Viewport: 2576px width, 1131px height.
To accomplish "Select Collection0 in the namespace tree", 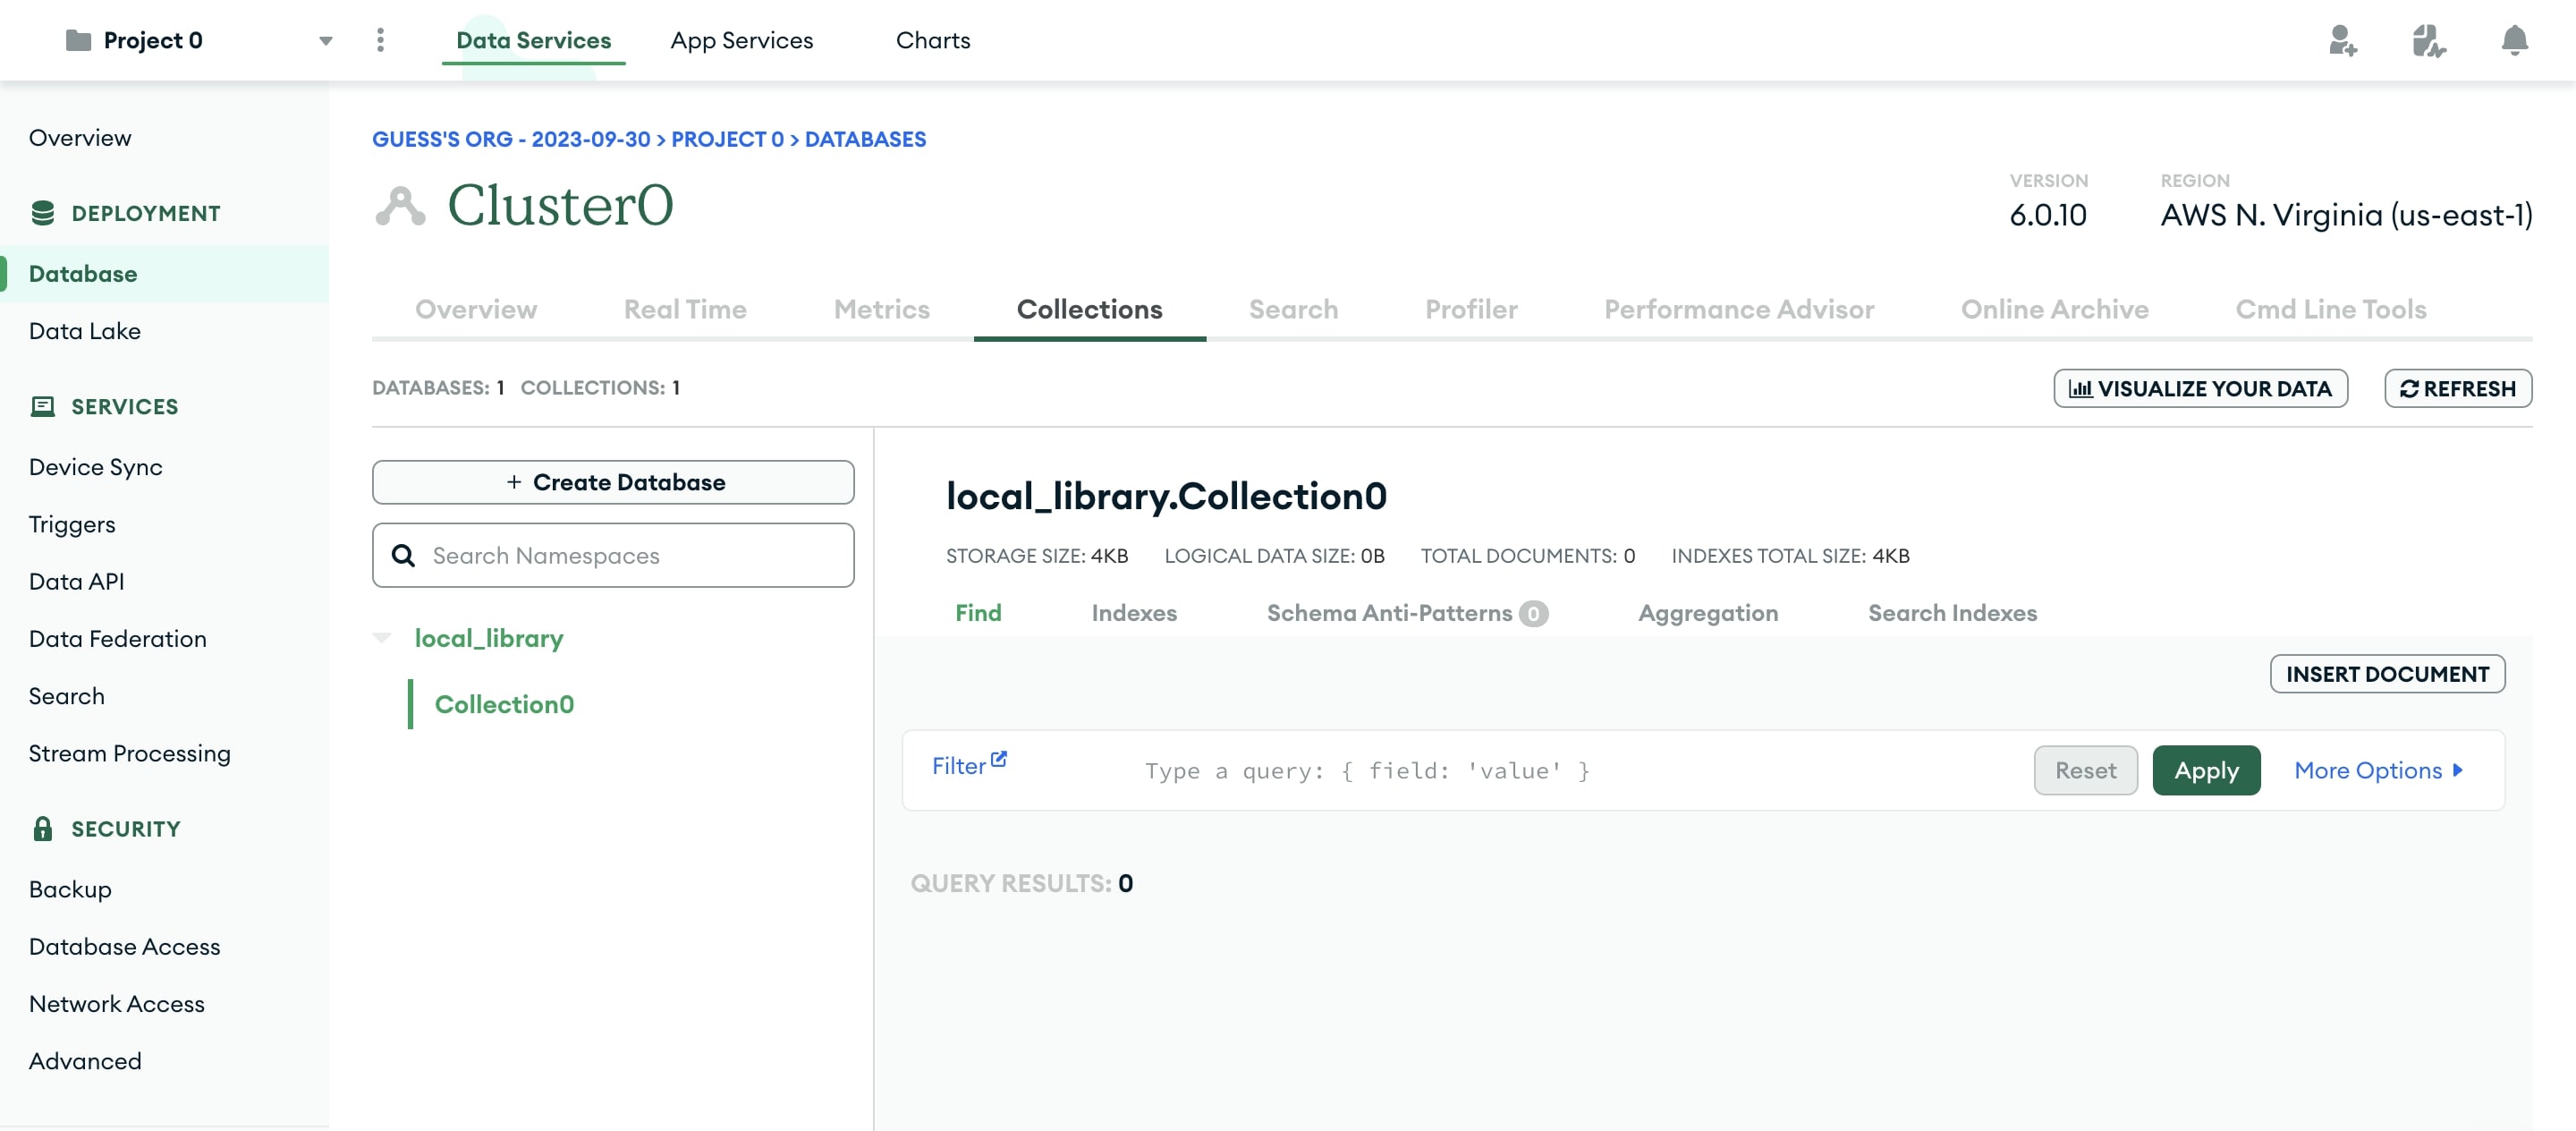I will pos(504,704).
